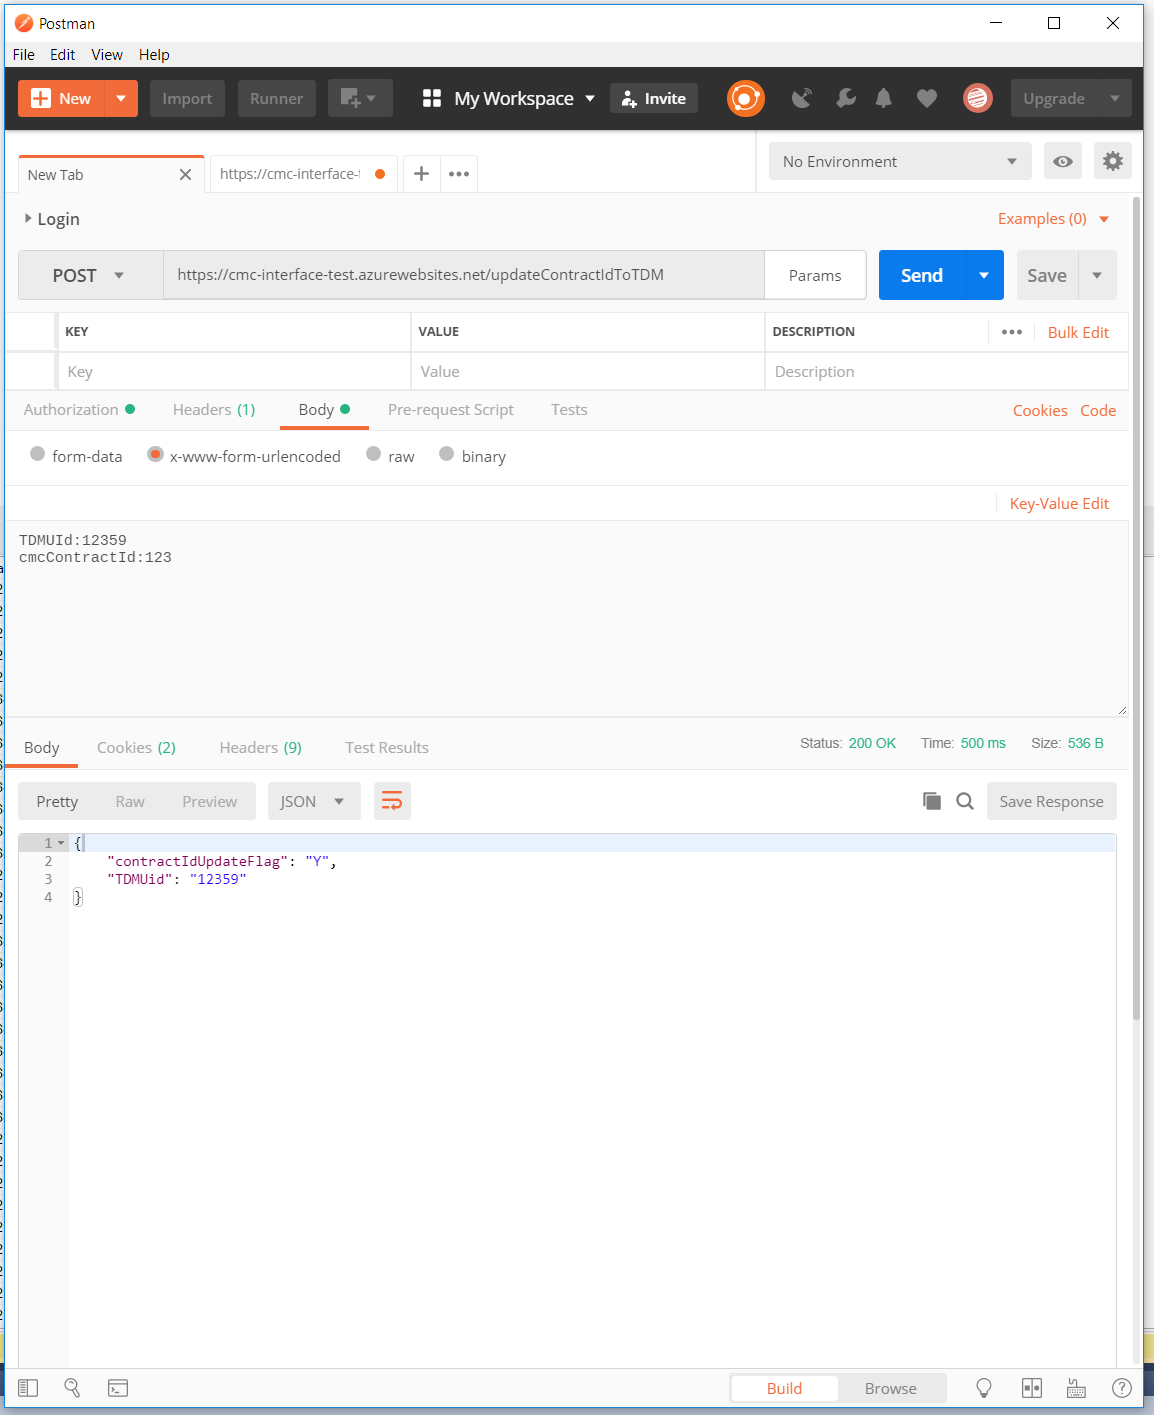Open the Postman console icon

(118, 1388)
